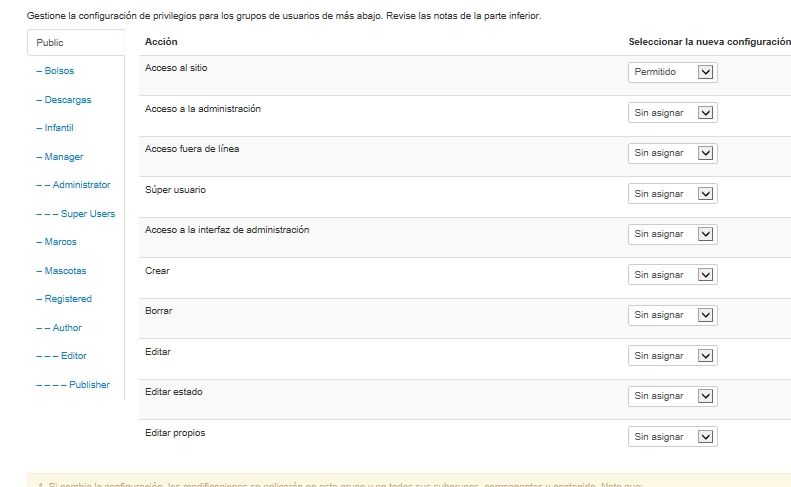Expand Acceso a la interfaz de administración dropdown
Screen dimensions: 791x487
[x=672, y=234]
